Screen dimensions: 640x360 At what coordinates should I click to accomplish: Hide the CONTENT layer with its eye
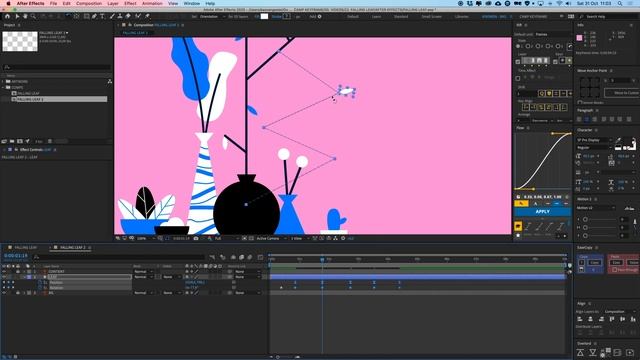coord(4,271)
